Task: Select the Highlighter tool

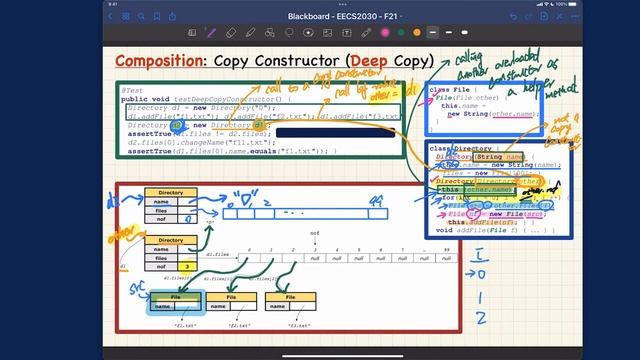Action: coord(250,33)
